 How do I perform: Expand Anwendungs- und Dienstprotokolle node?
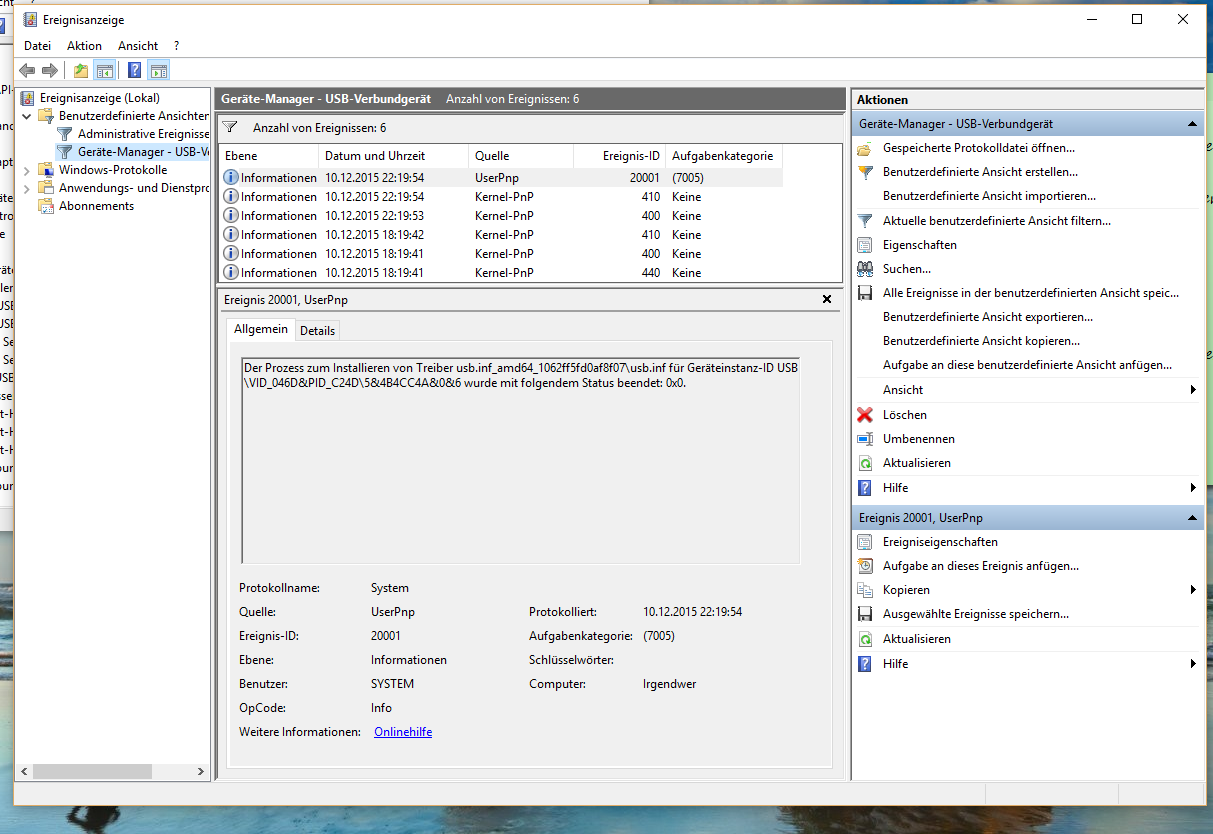[27, 188]
